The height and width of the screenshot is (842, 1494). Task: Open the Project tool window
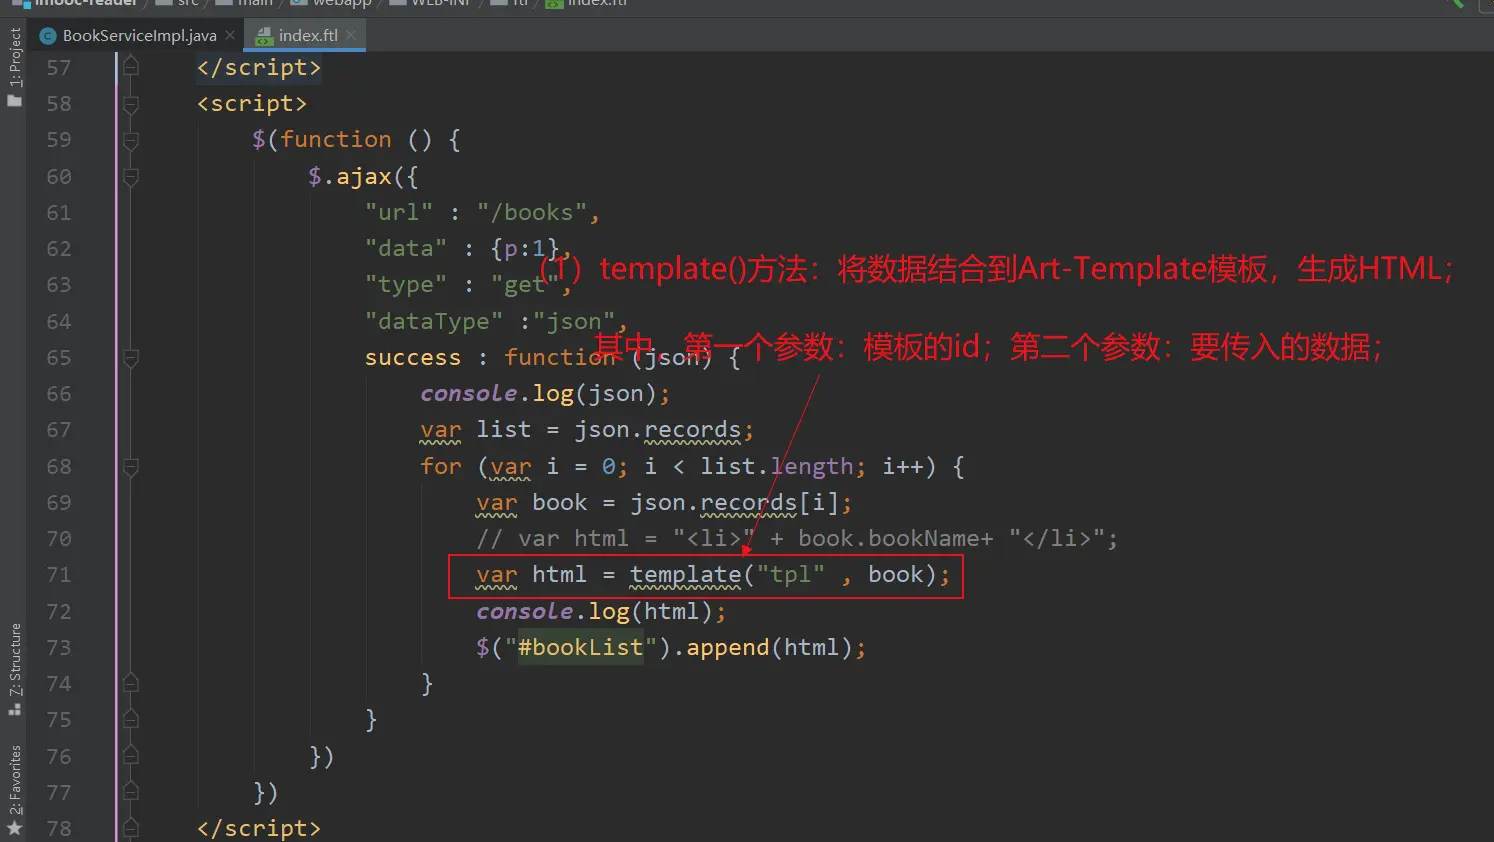14,66
